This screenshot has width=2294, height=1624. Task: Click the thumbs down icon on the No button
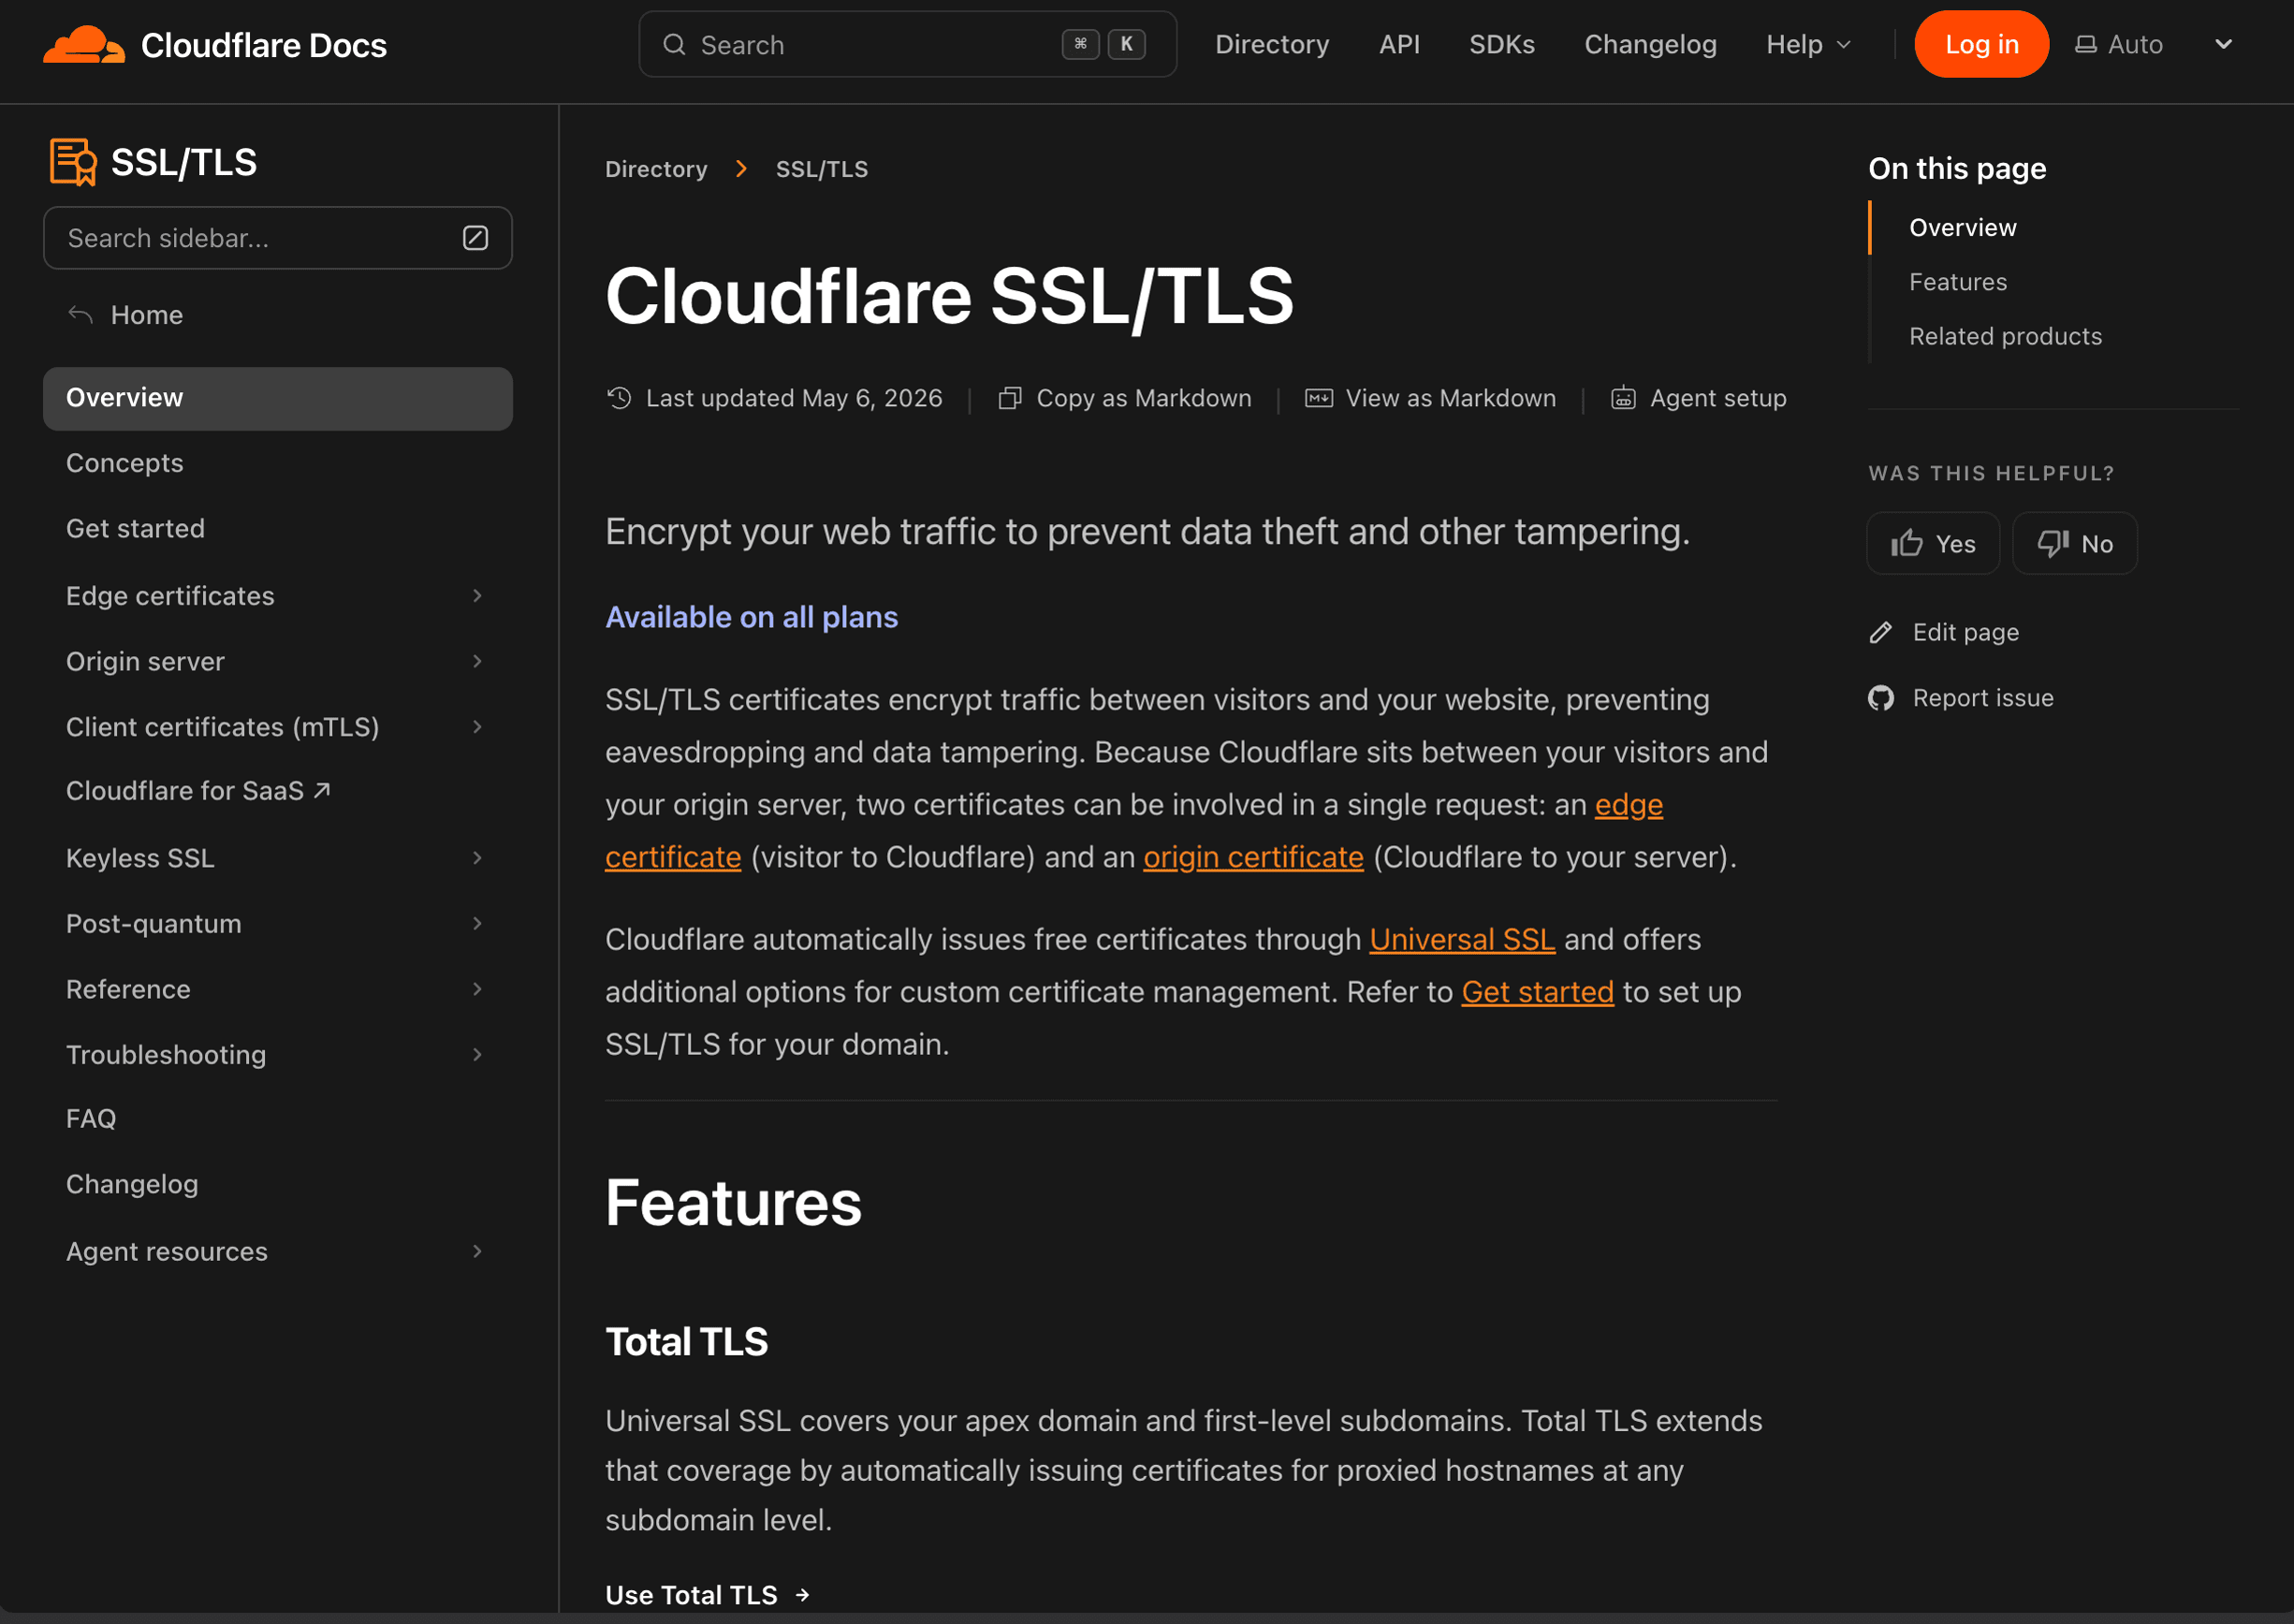[x=2053, y=543]
